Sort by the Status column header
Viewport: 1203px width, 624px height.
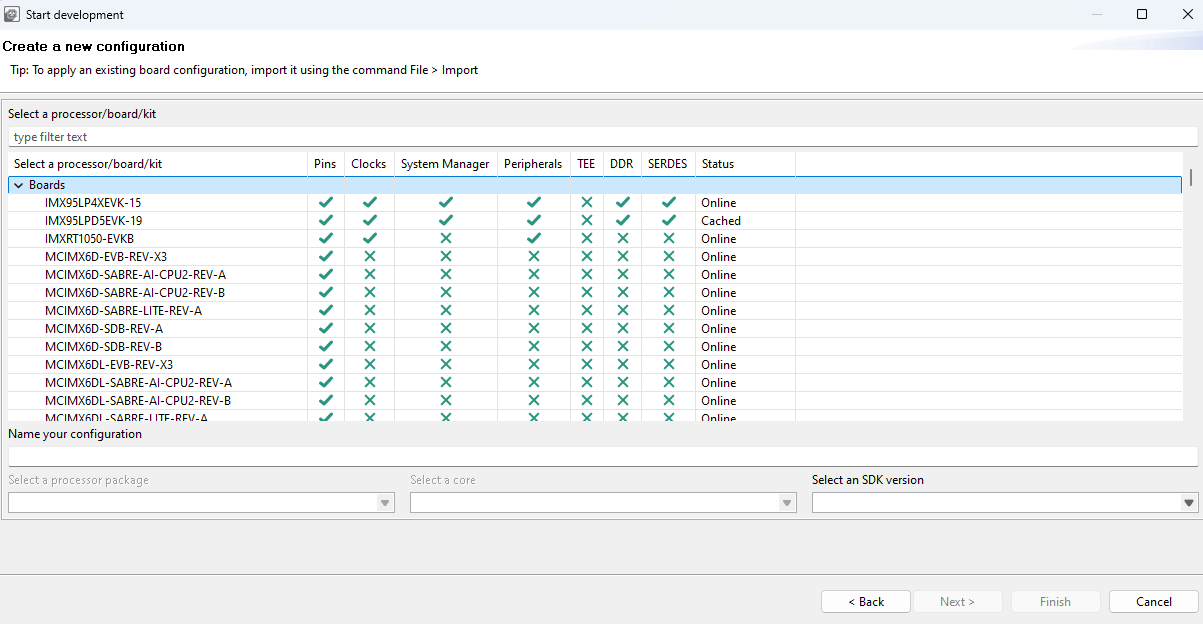point(718,164)
